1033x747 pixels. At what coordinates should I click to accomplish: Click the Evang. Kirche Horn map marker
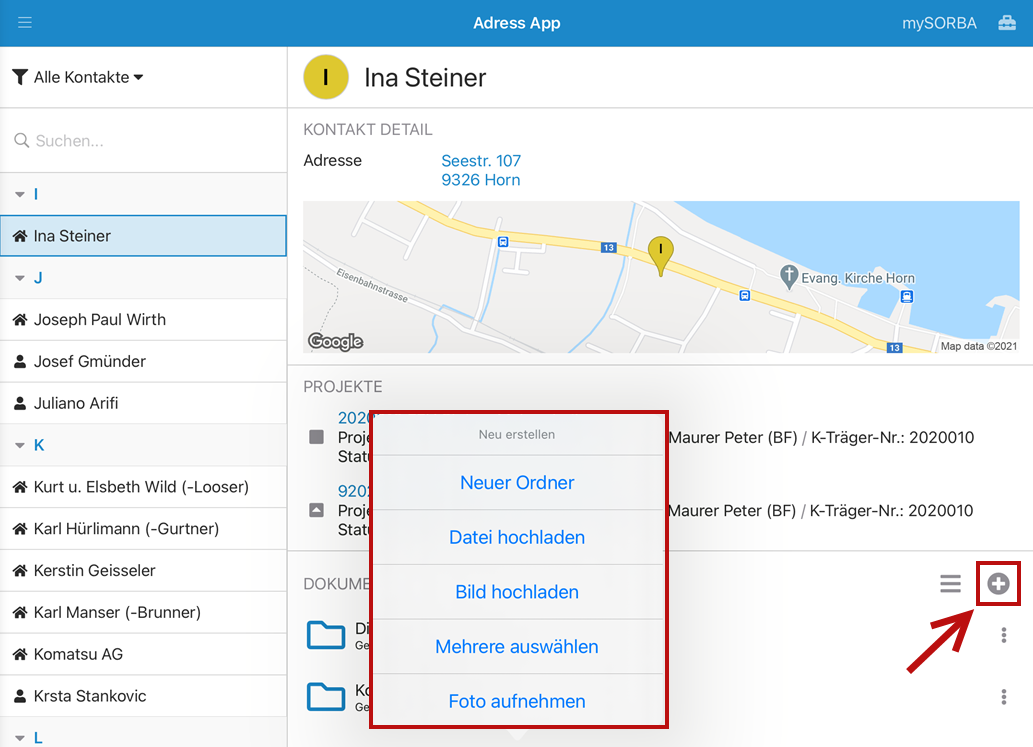click(x=789, y=277)
